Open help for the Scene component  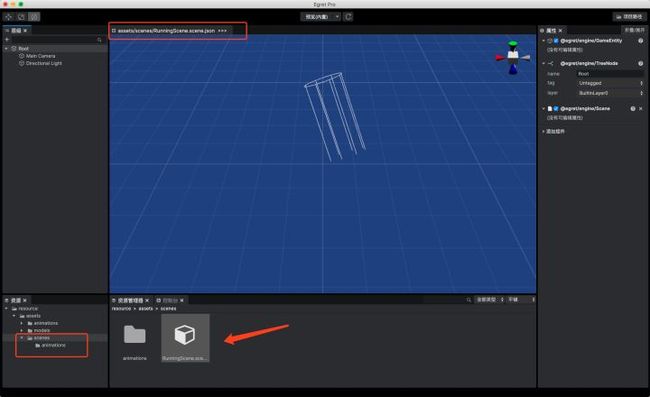click(633, 109)
